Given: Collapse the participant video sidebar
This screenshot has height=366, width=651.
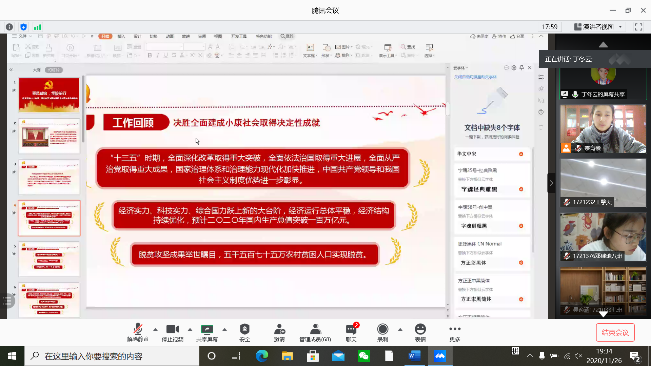Looking at the screenshot, I should click(551, 183).
